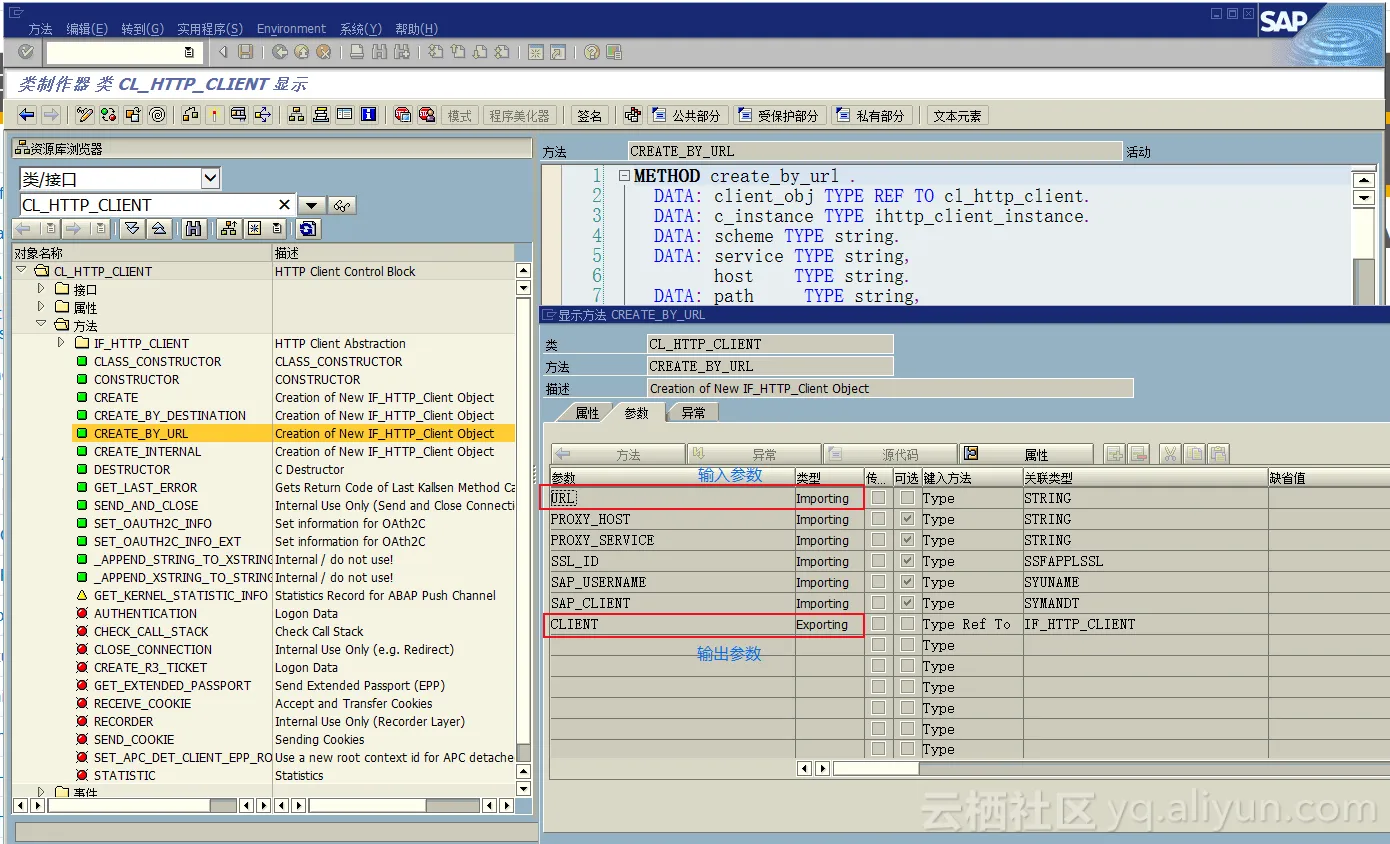Toggle the Pass-by-value checkbox for the URL parameter

tap(878, 498)
